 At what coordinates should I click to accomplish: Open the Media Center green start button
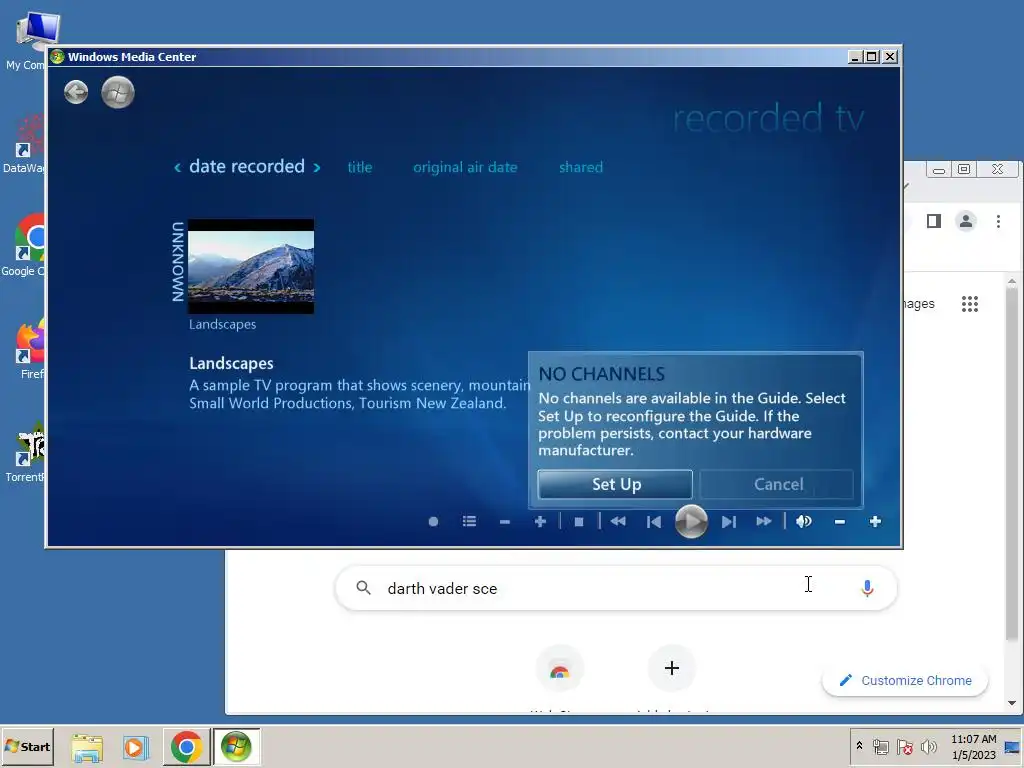118,92
